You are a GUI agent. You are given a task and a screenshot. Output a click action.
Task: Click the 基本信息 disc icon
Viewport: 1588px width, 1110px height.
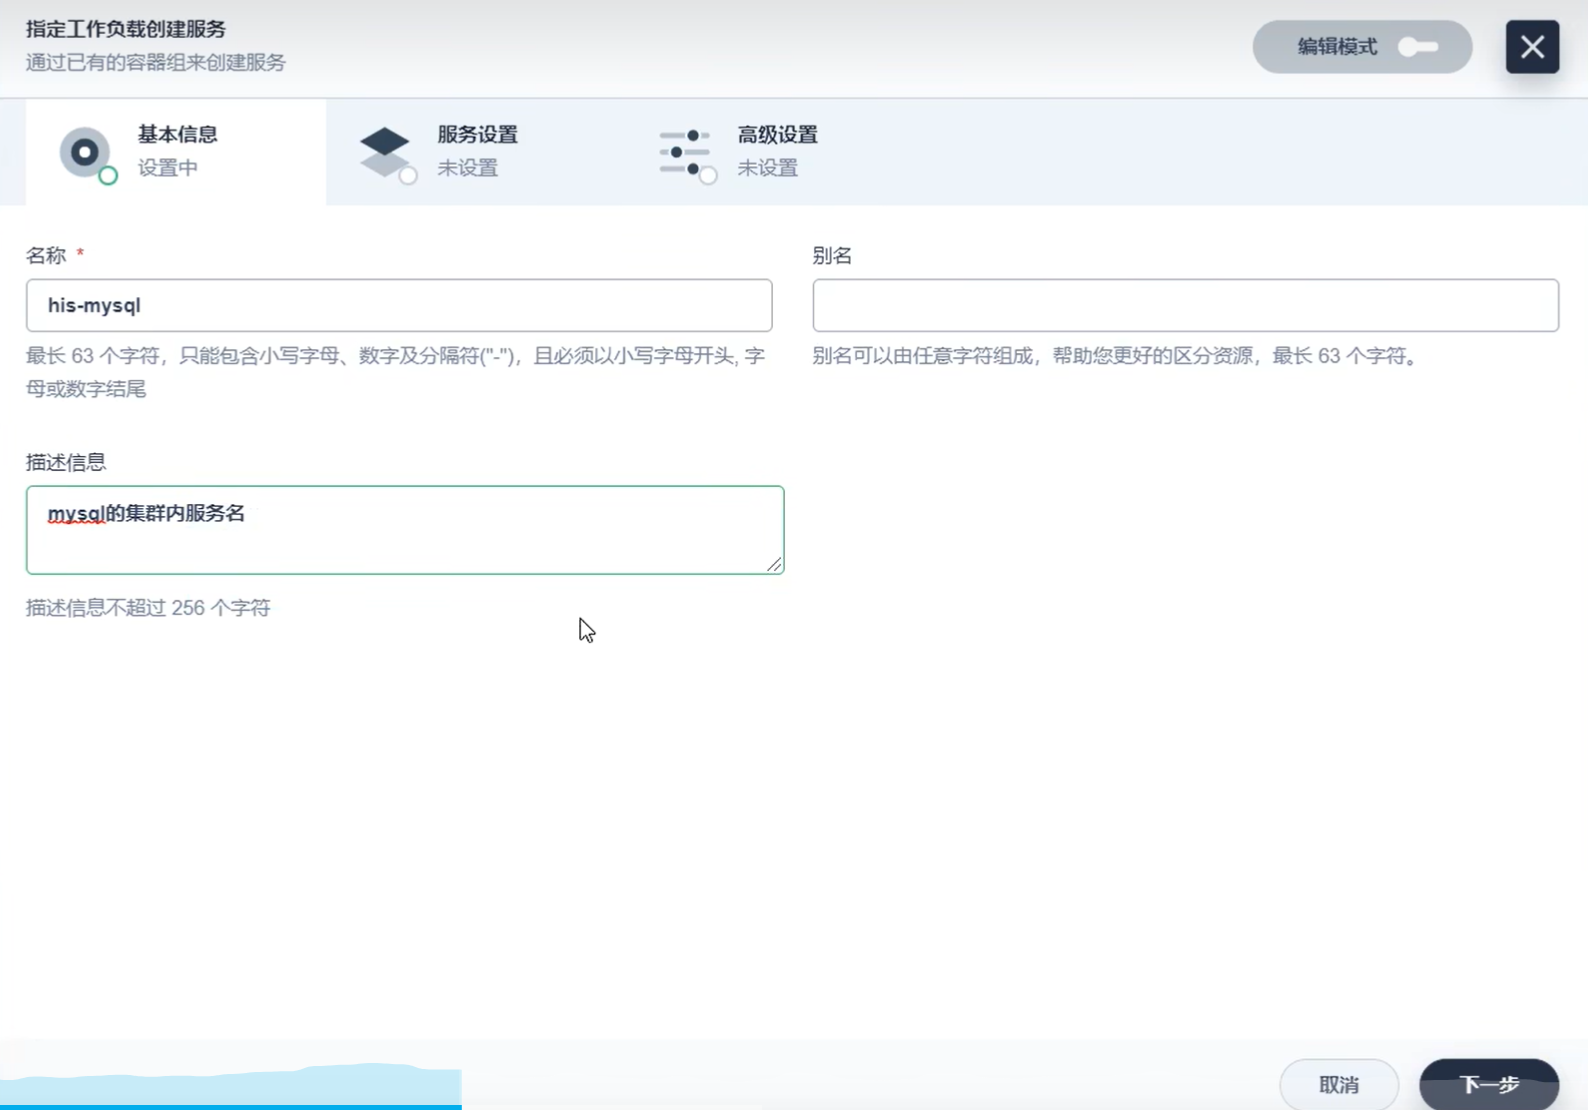point(87,153)
